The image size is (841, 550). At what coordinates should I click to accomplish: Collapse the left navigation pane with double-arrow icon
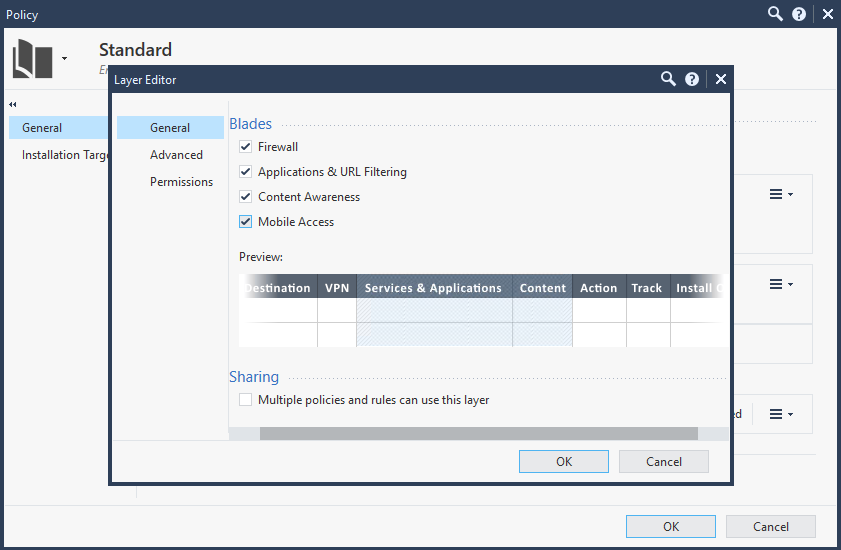coord(13,104)
